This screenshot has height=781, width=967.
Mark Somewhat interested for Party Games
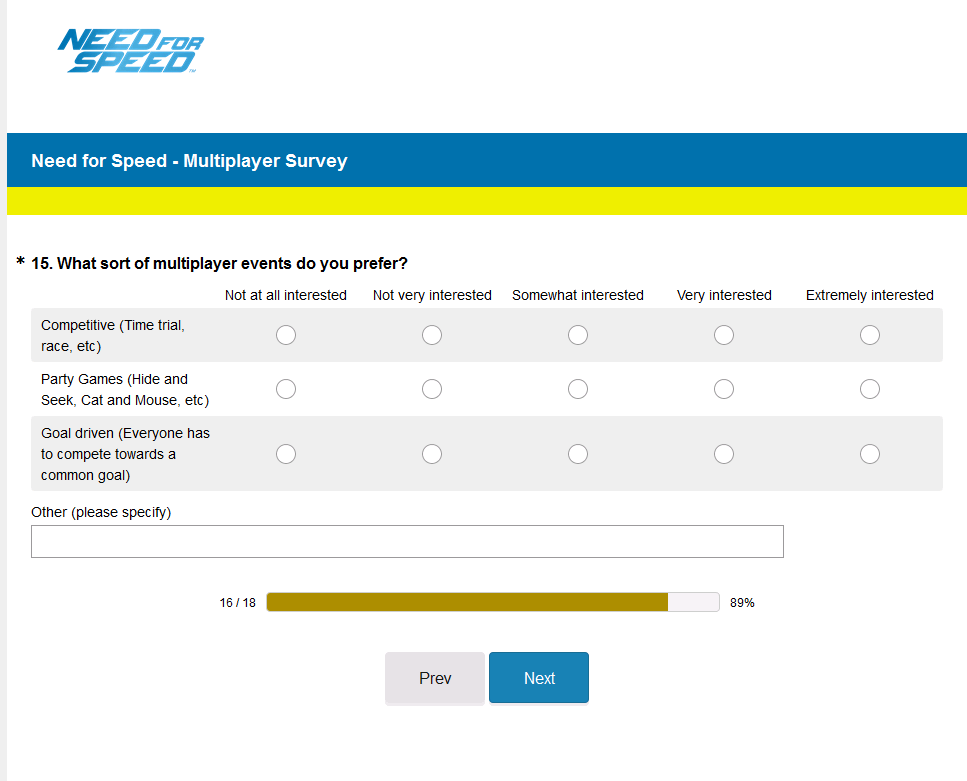[578, 389]
